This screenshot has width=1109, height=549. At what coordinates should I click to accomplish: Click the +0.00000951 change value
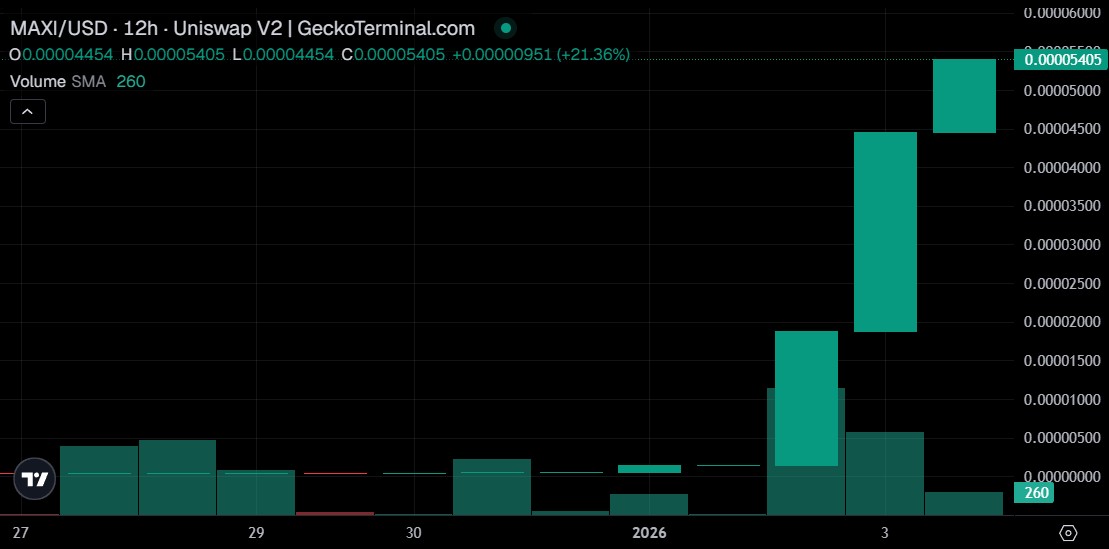tap(501, 54)
